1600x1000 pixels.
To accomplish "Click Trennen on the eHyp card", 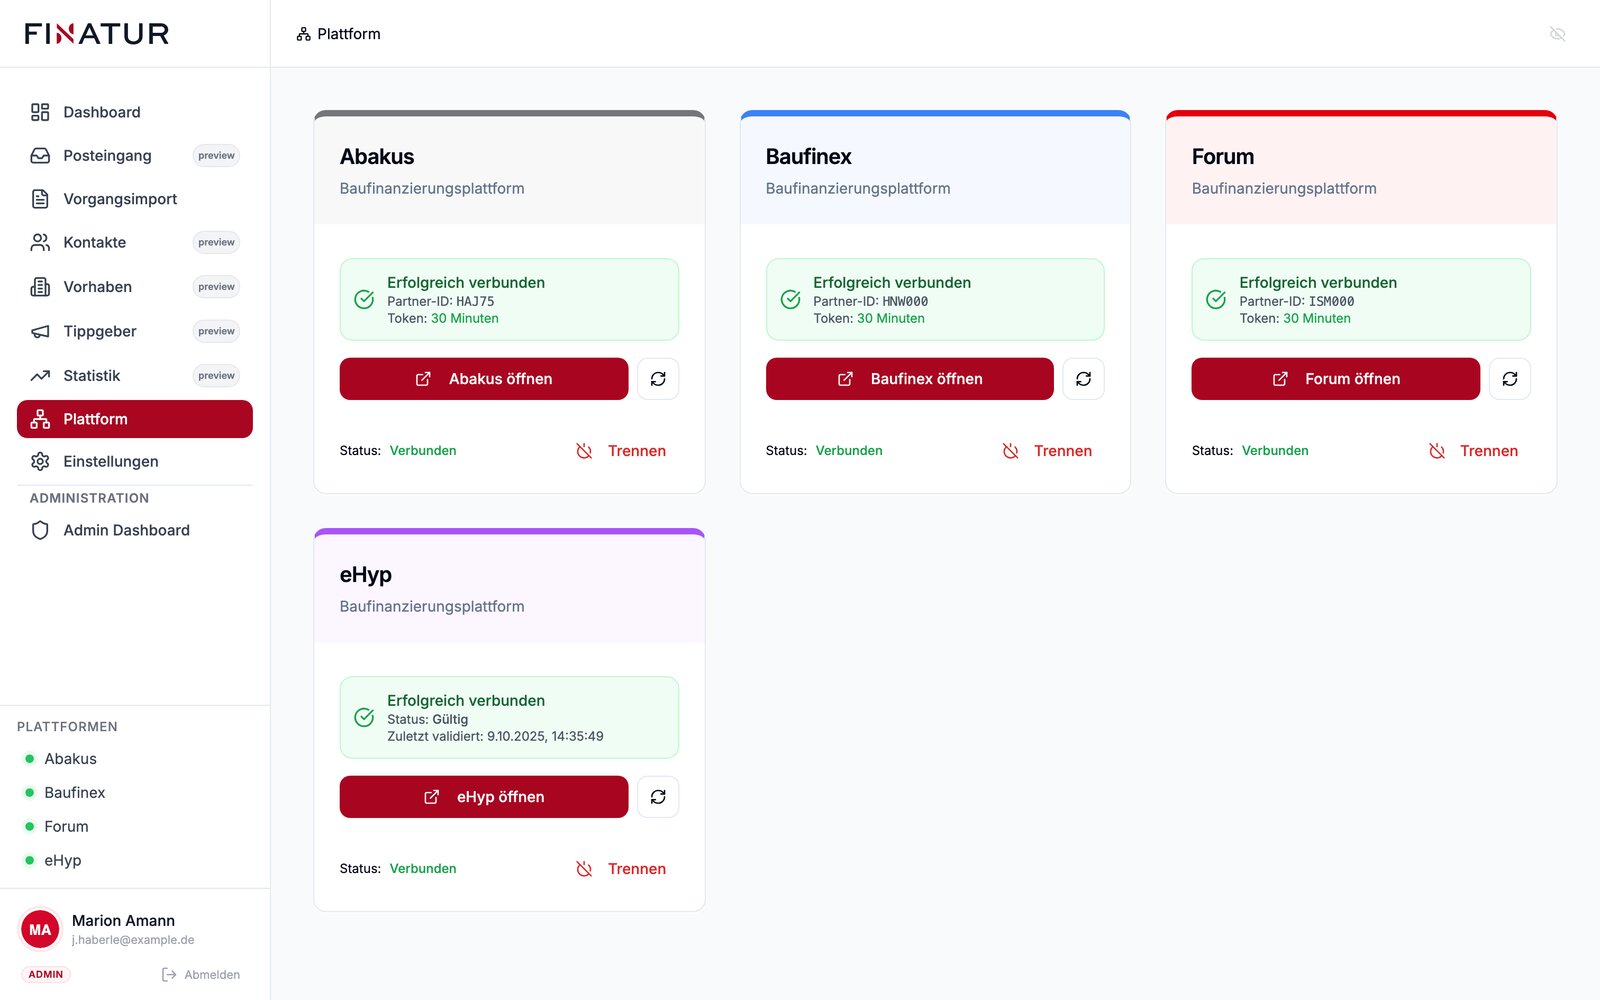I will pyautogui.click(x=621, y=869).
